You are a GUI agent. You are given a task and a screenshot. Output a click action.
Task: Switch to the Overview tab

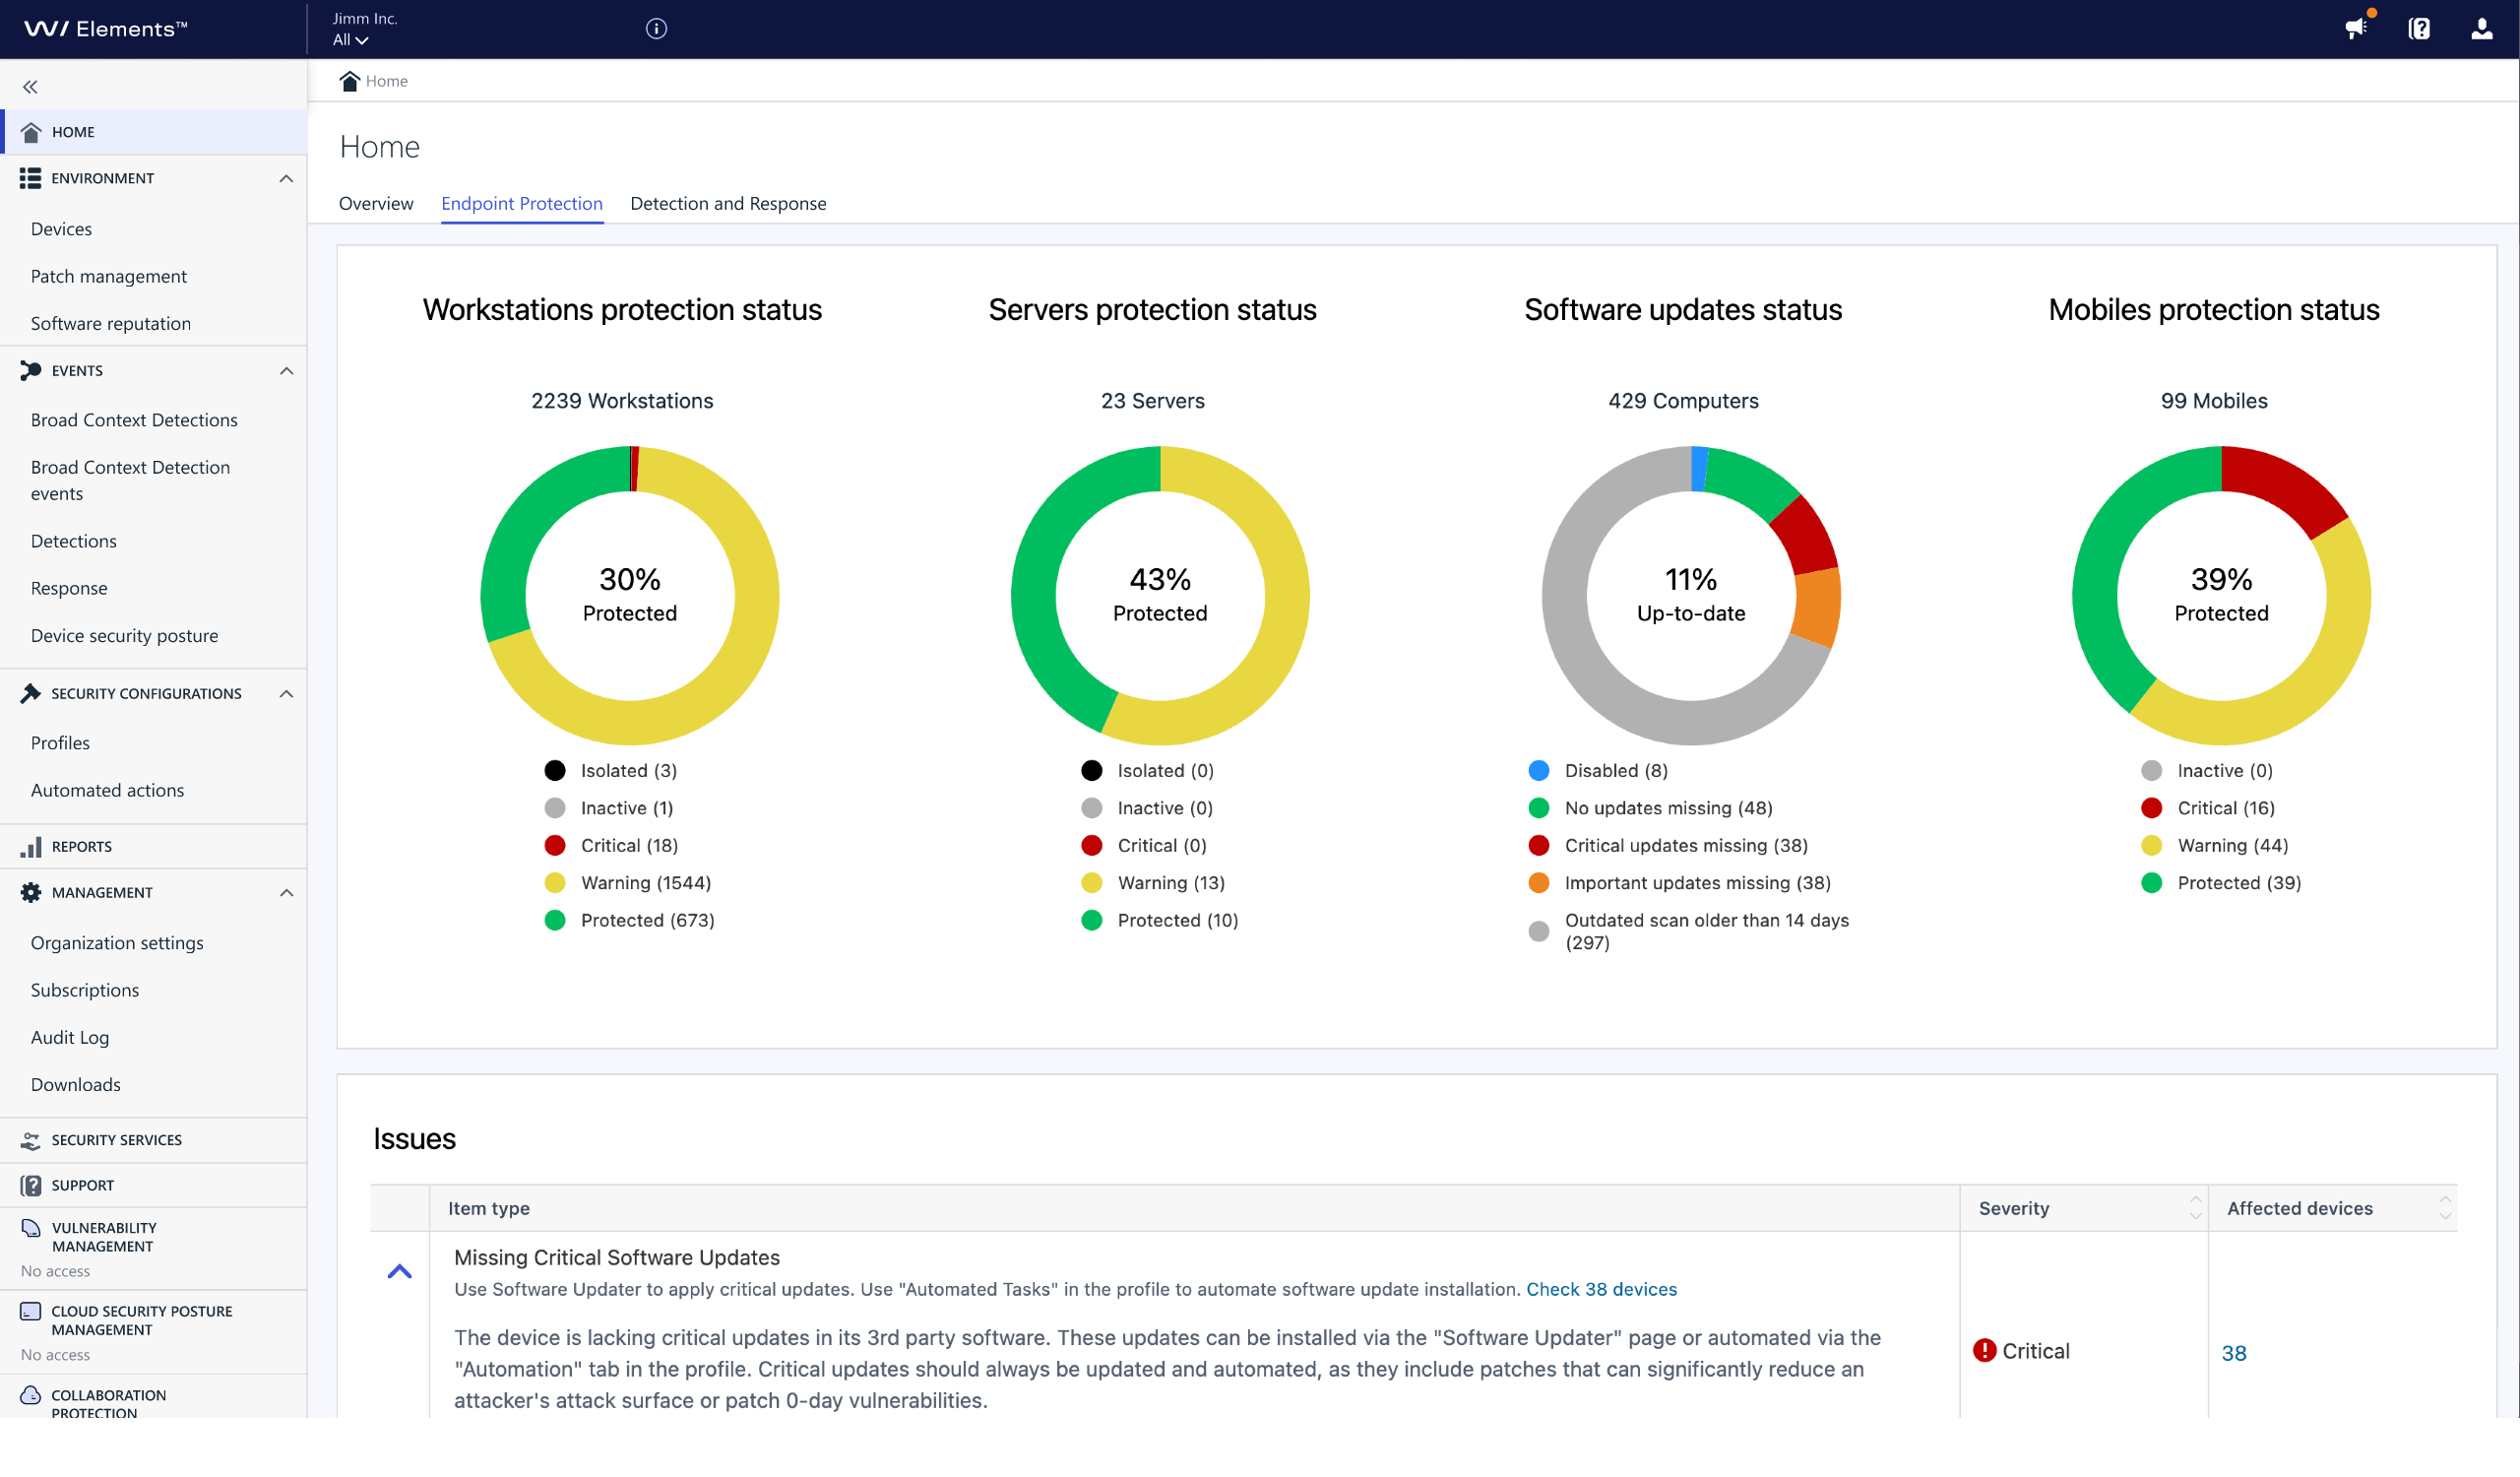click(376, 204)
